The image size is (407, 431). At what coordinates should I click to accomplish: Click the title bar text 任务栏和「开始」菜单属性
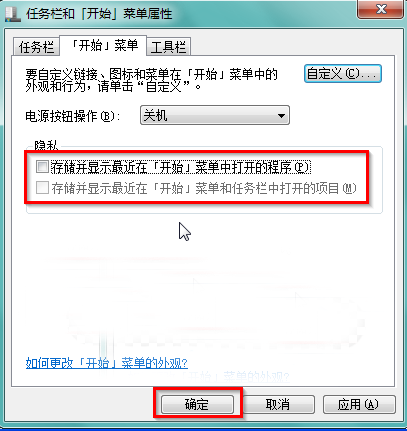(x=99, y=14)
